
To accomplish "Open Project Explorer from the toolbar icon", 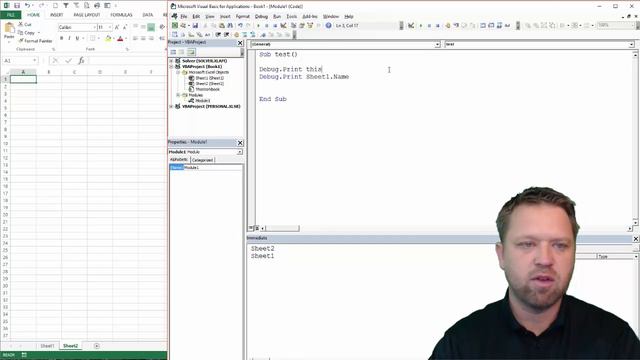I will point(293,26).
